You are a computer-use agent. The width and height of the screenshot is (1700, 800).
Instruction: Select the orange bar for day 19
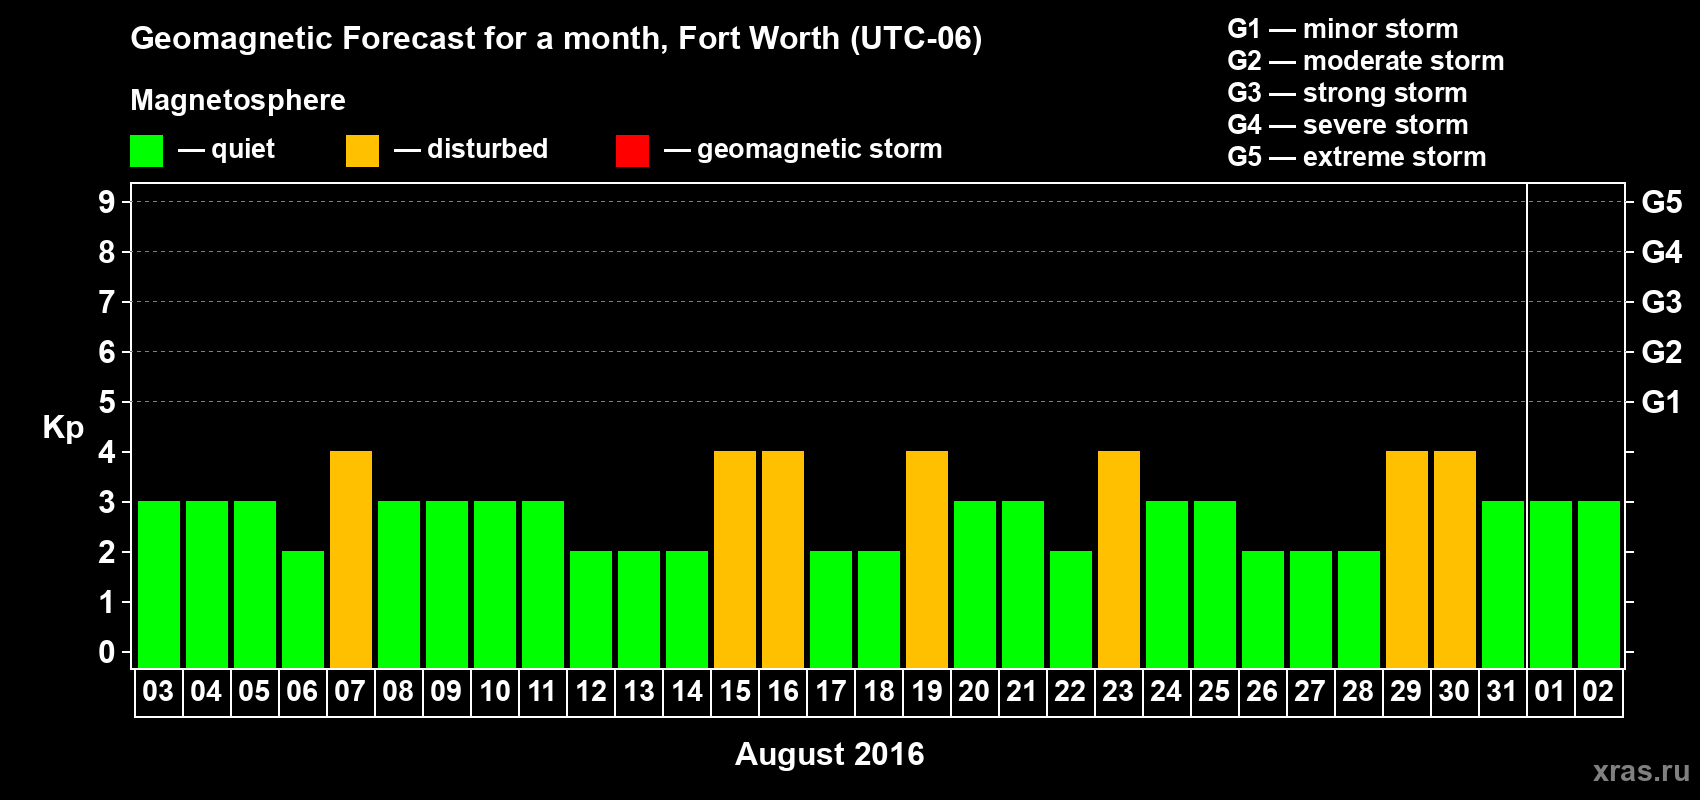point(927,559)
